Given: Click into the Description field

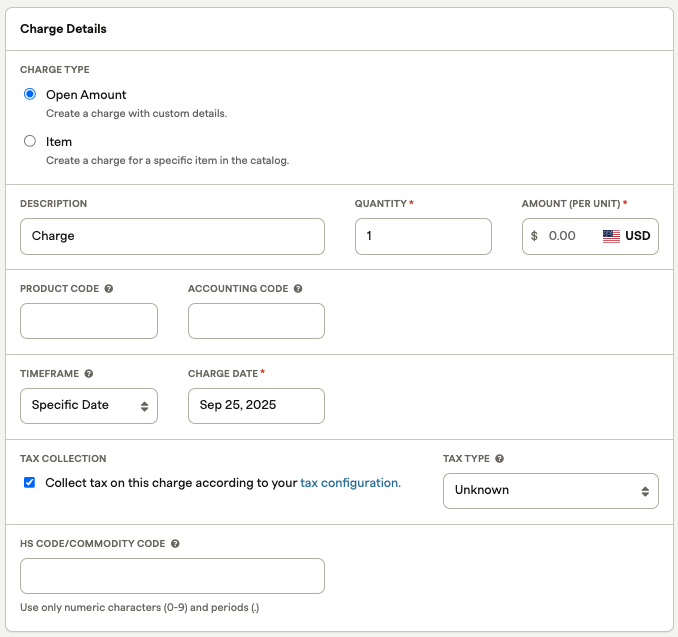Looking at the screenshot, I should (x=172, y=237).
